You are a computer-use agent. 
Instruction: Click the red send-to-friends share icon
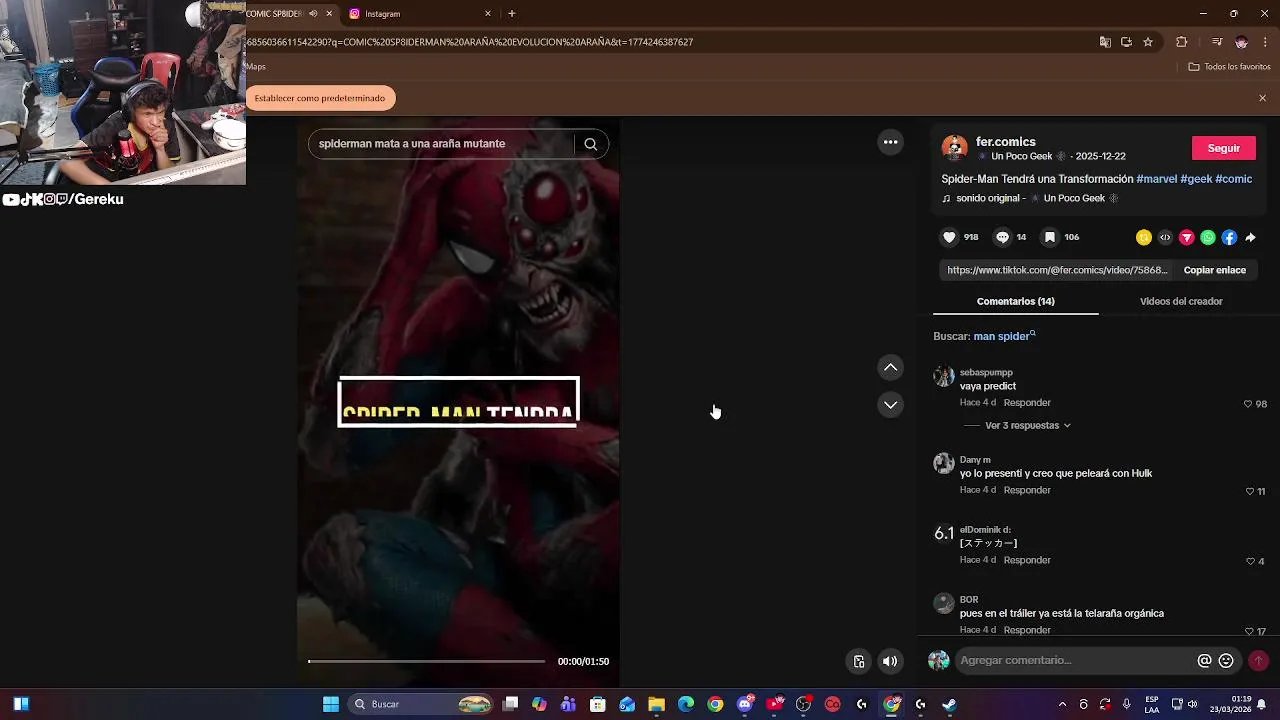pos(1187,237)
